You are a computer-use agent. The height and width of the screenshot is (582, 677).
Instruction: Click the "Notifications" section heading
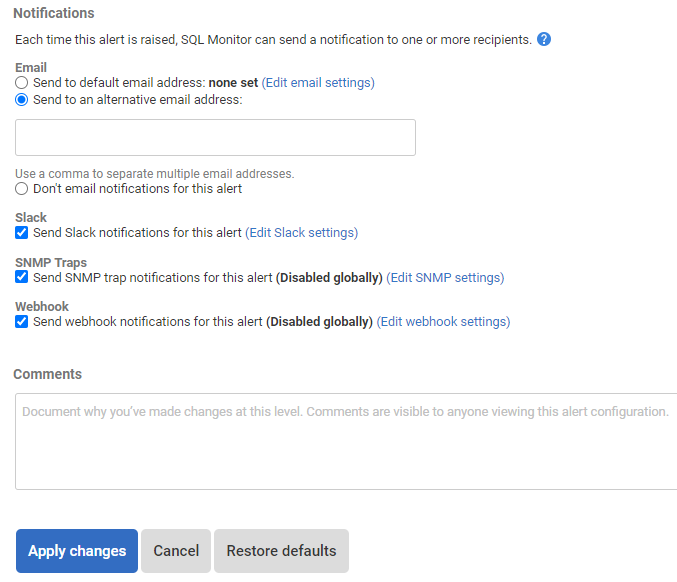(54, 14)
